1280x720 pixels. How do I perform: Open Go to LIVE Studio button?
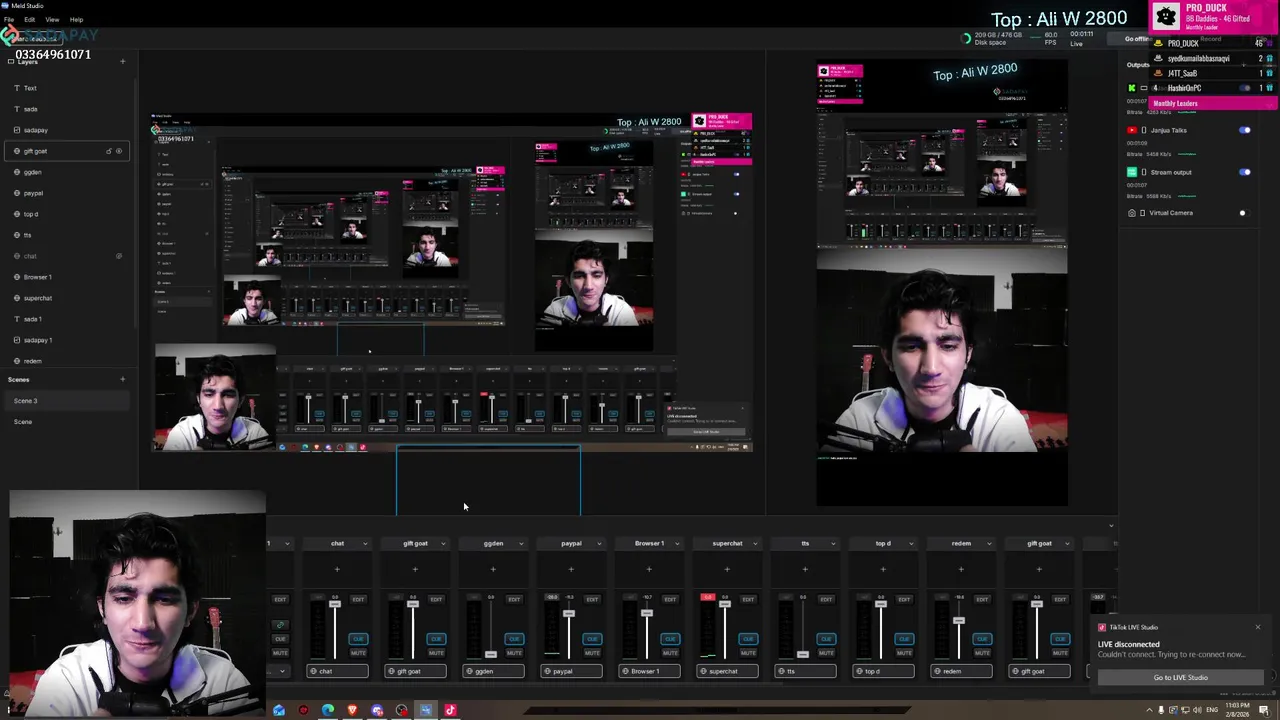point(1180,678)
